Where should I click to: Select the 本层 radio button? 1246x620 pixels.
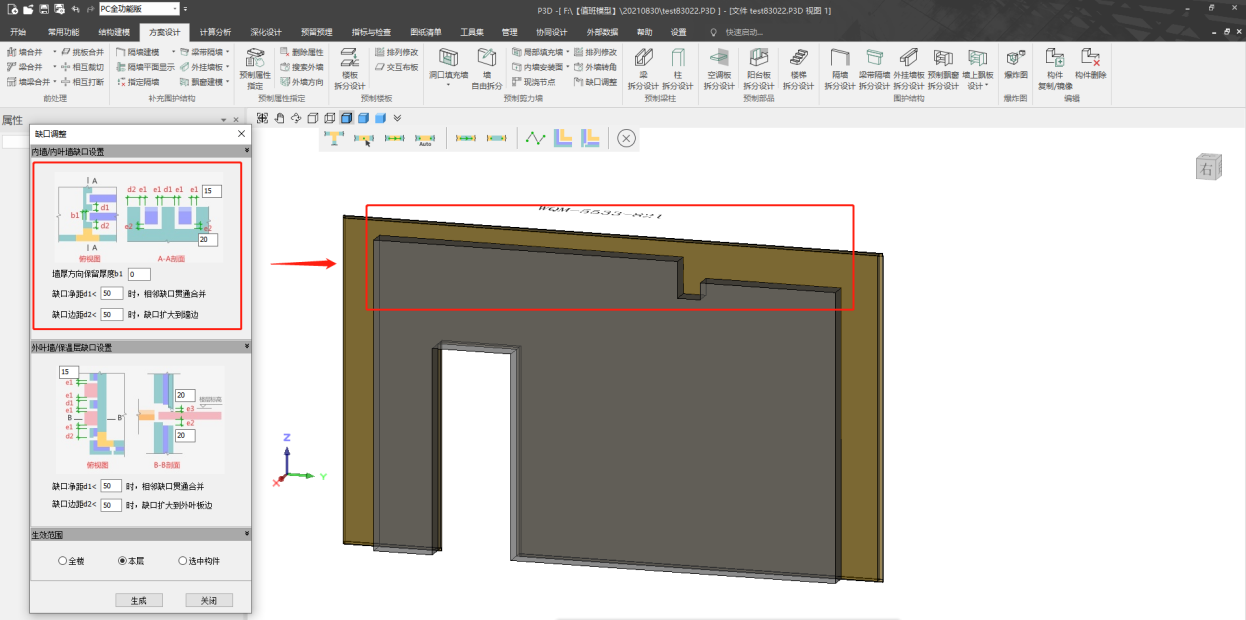click(x=123, y=561)
